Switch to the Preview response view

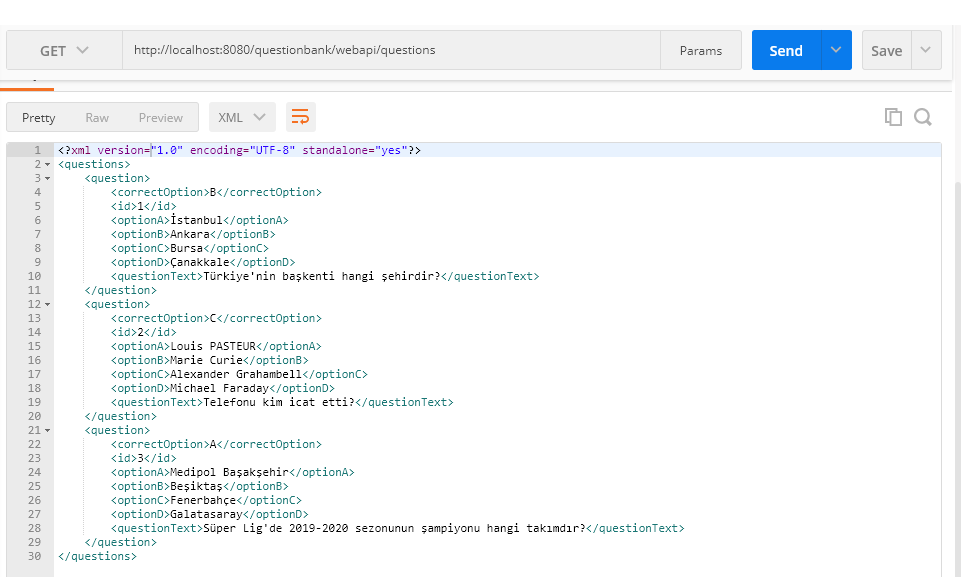coord(161,116)
